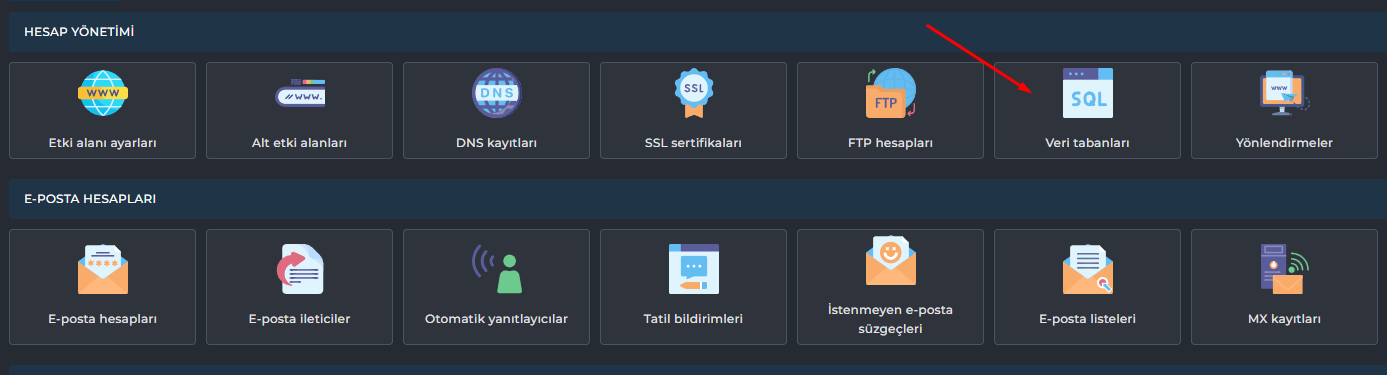This screenshot has height=375, width=1387.
Task: Open the Etki alanı ayarları globe icon
Action: click(x=103, y=93)
